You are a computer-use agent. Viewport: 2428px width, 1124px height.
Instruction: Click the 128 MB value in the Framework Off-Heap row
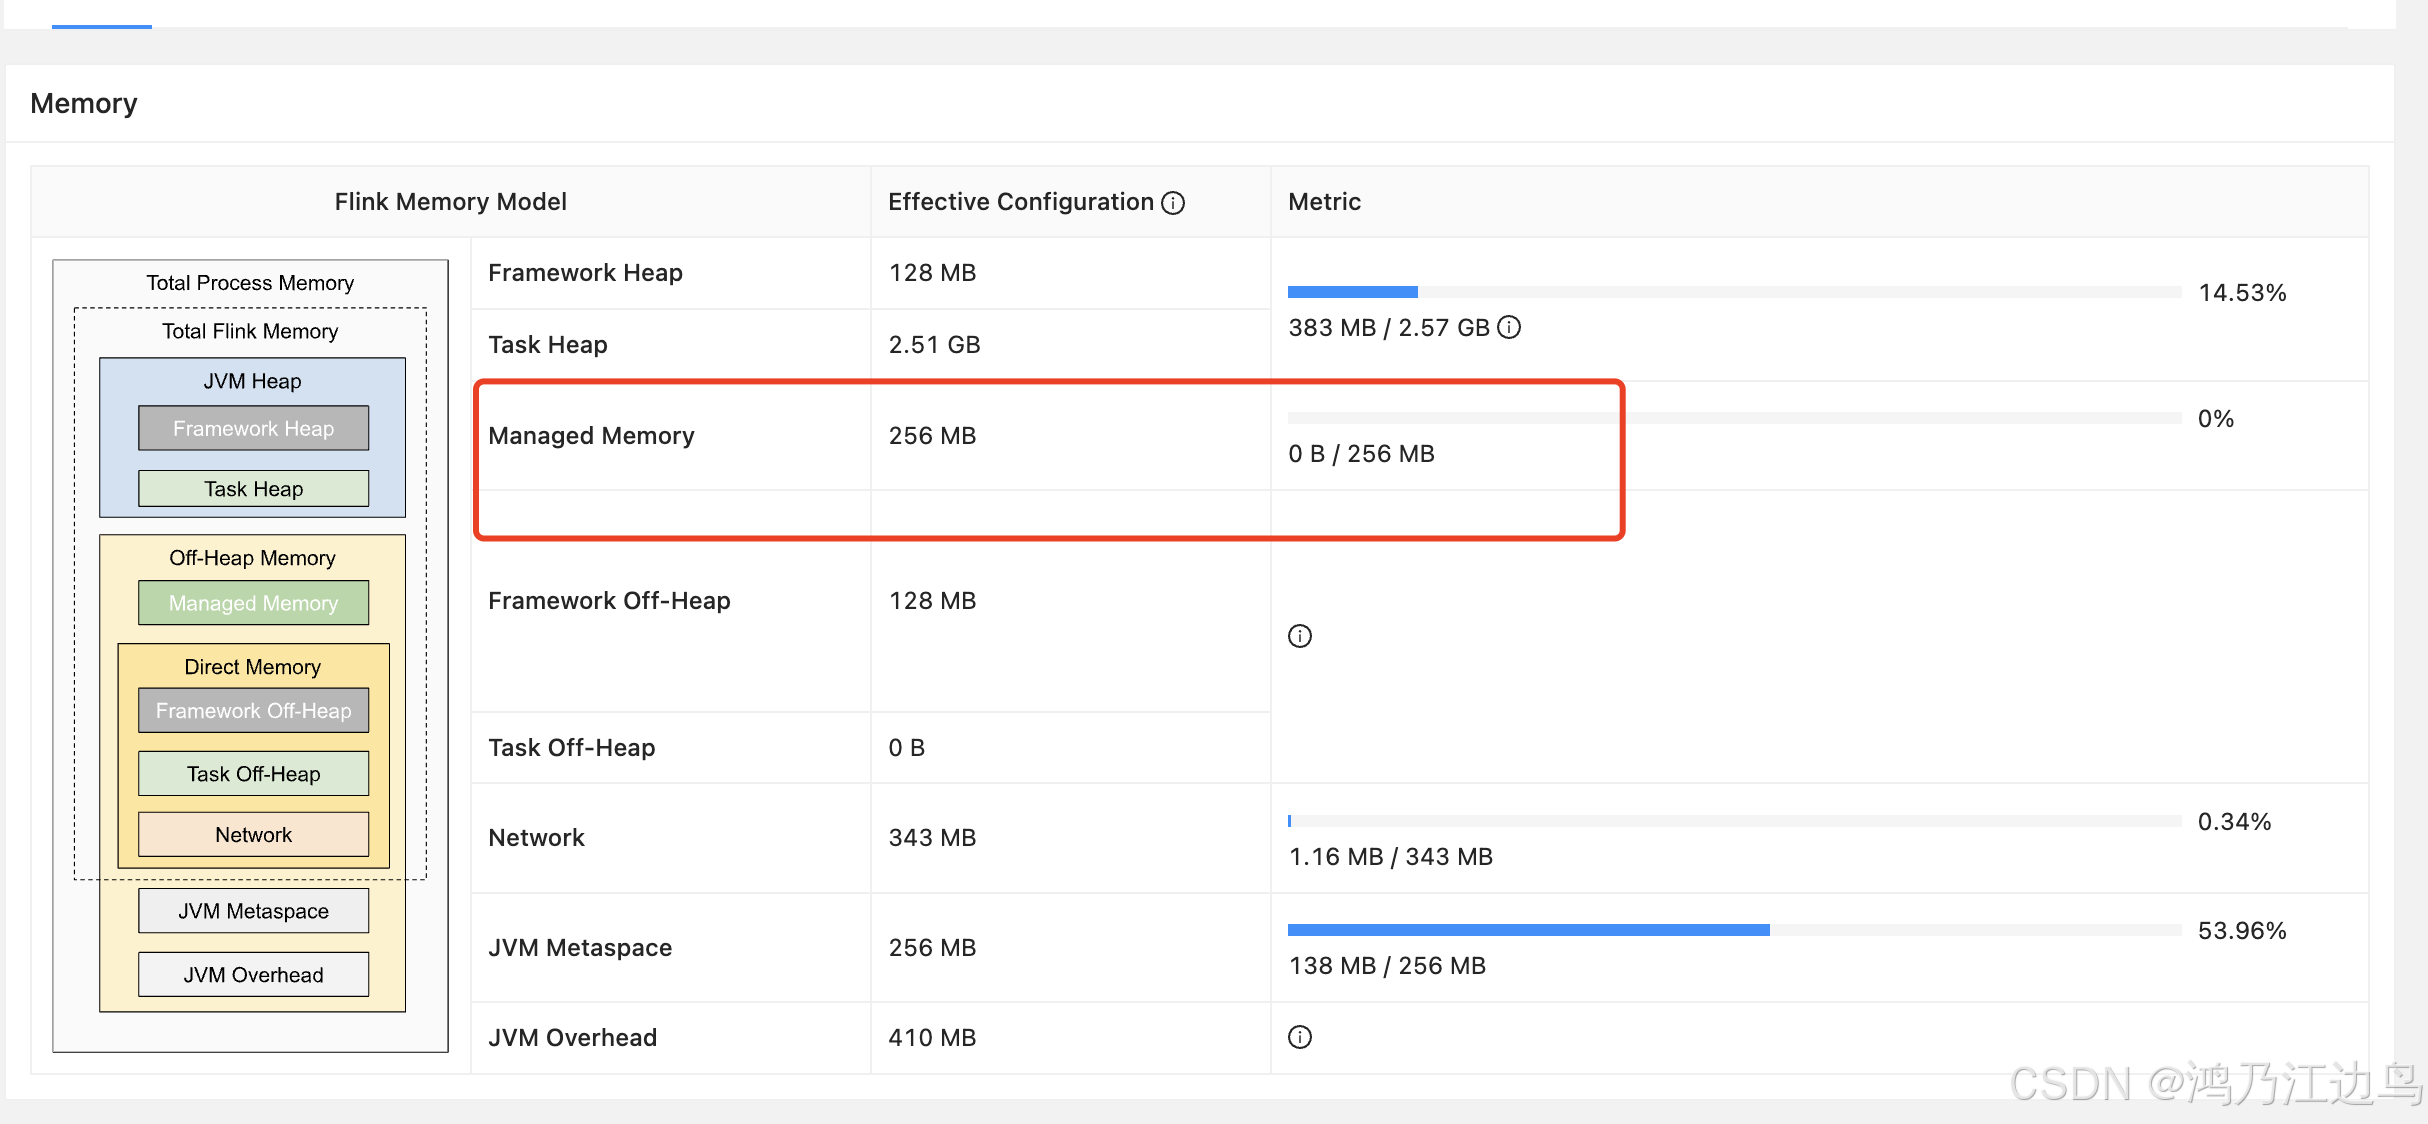click(932, 601)
